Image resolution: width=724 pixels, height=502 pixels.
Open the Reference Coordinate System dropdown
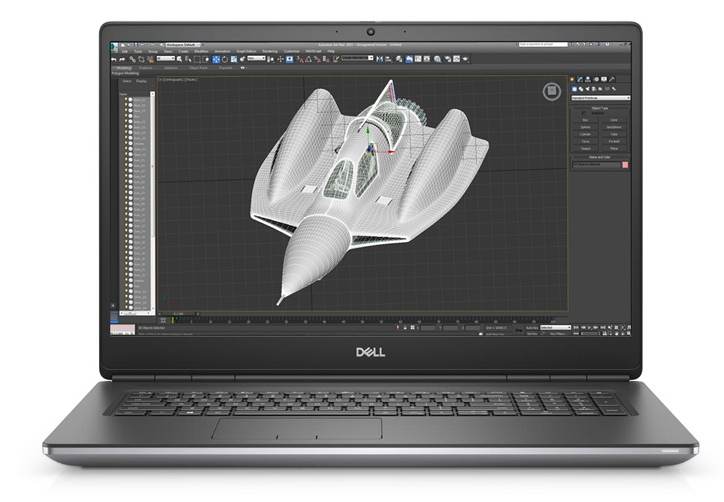(256, 59)
